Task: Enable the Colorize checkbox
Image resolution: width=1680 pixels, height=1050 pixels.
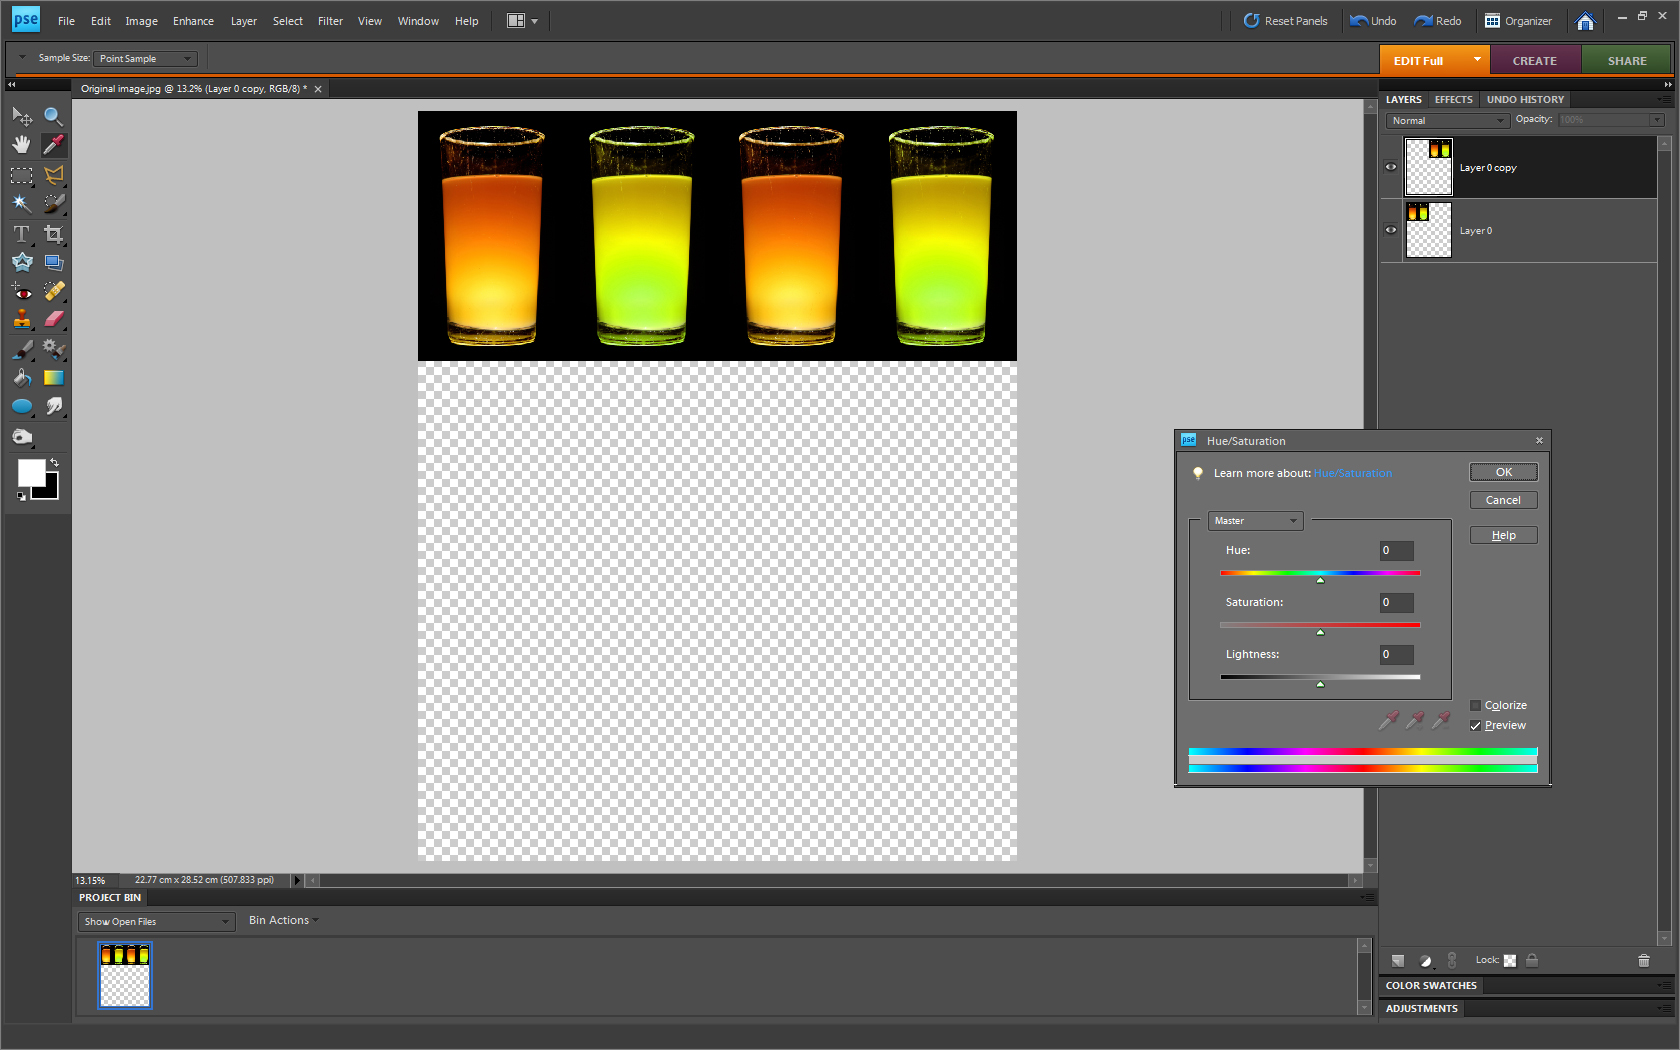Action: click(1475, 705)
